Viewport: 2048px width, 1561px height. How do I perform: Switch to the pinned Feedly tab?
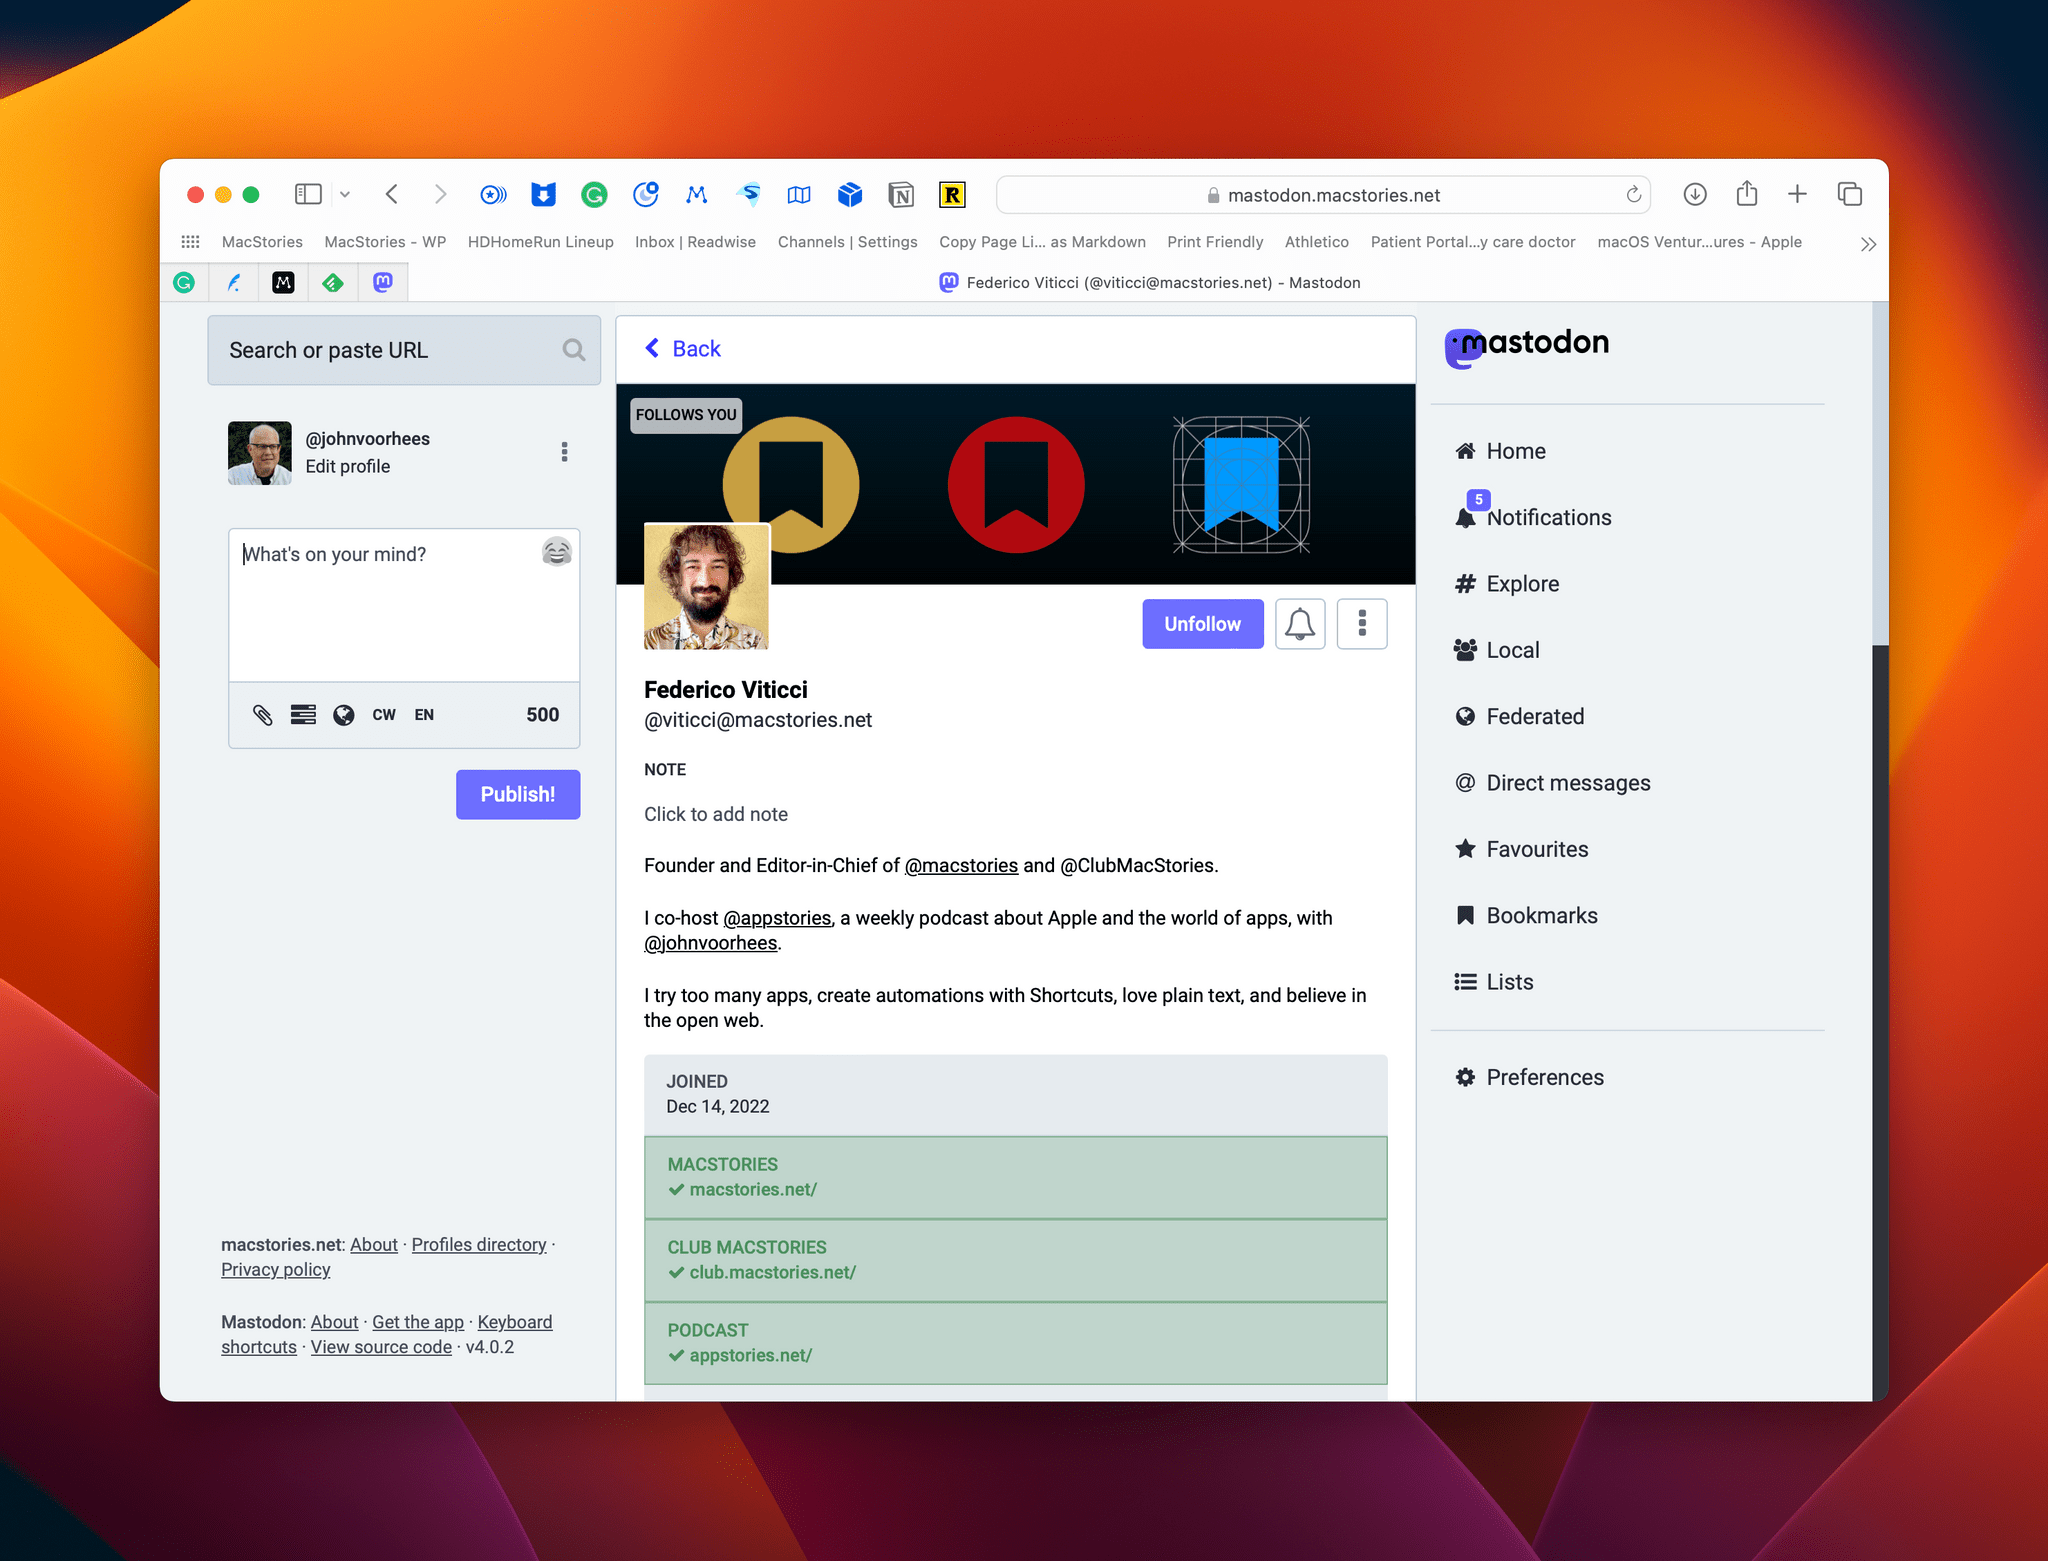tap(333, 283)
